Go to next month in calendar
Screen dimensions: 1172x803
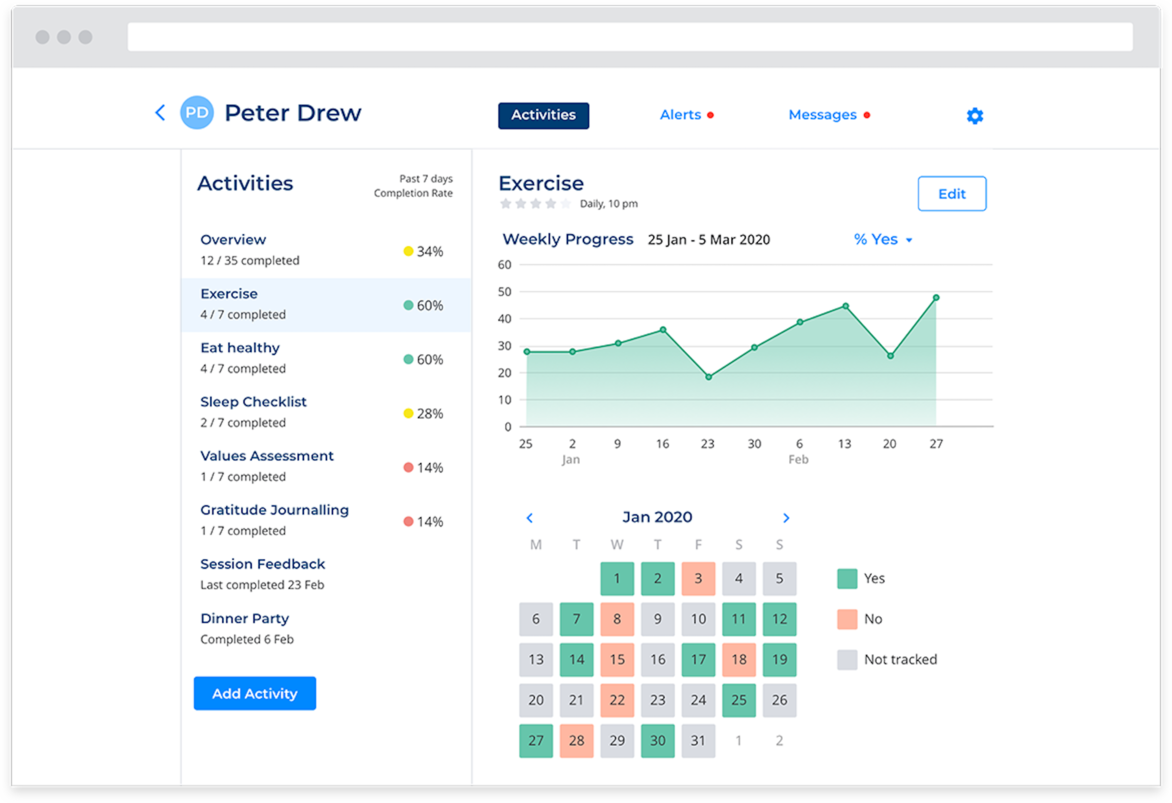786,518
